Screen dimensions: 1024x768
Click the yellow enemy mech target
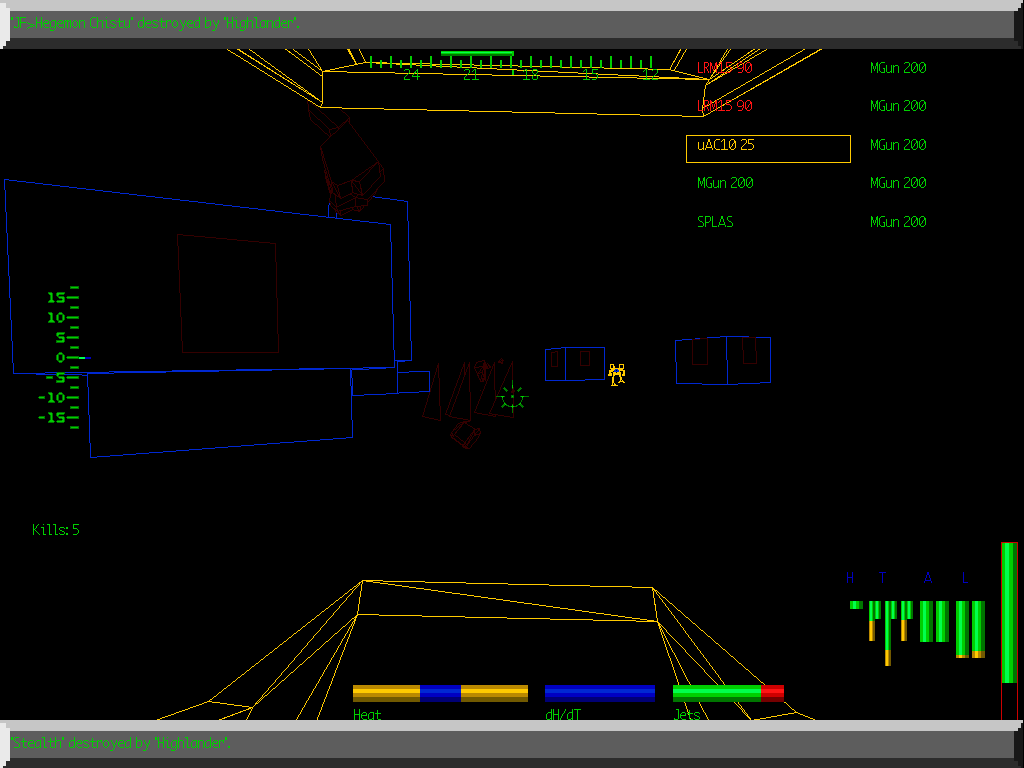coord(617,374)
